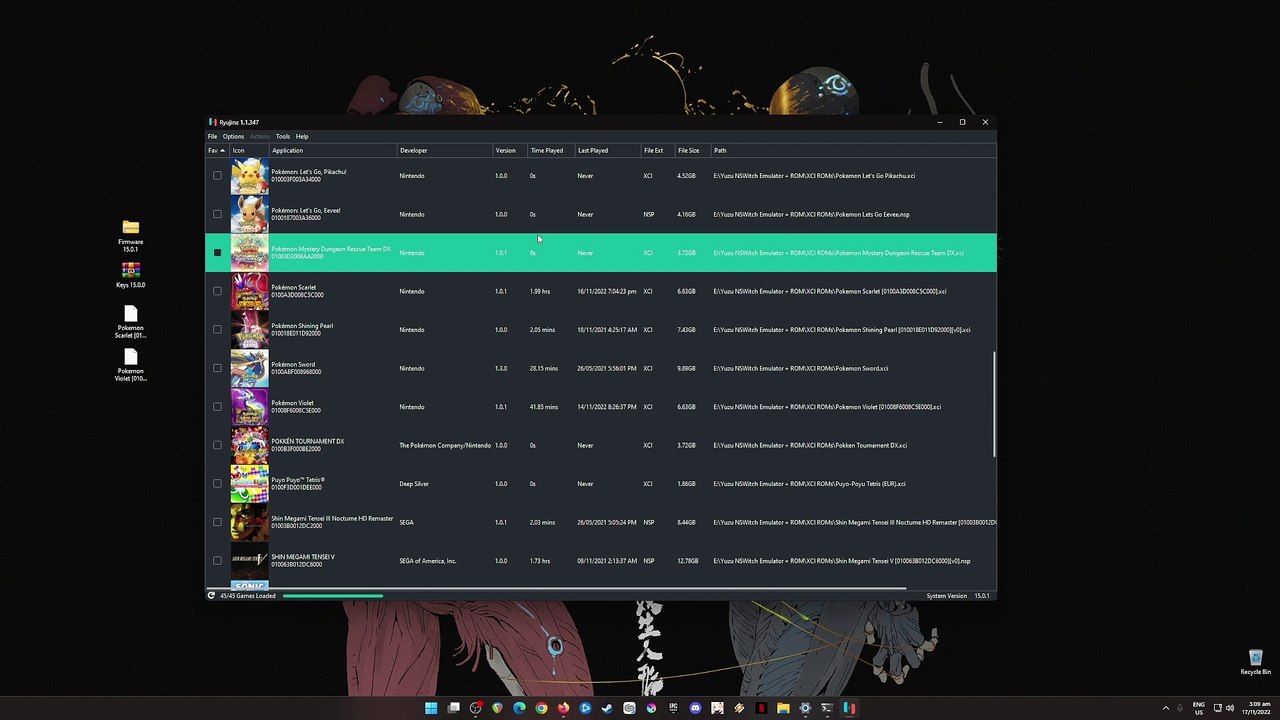Click the Path column header
Image resolution: width=1280 pixels, height=720 pixels.
pyautogui.click(x=853, y=151)
